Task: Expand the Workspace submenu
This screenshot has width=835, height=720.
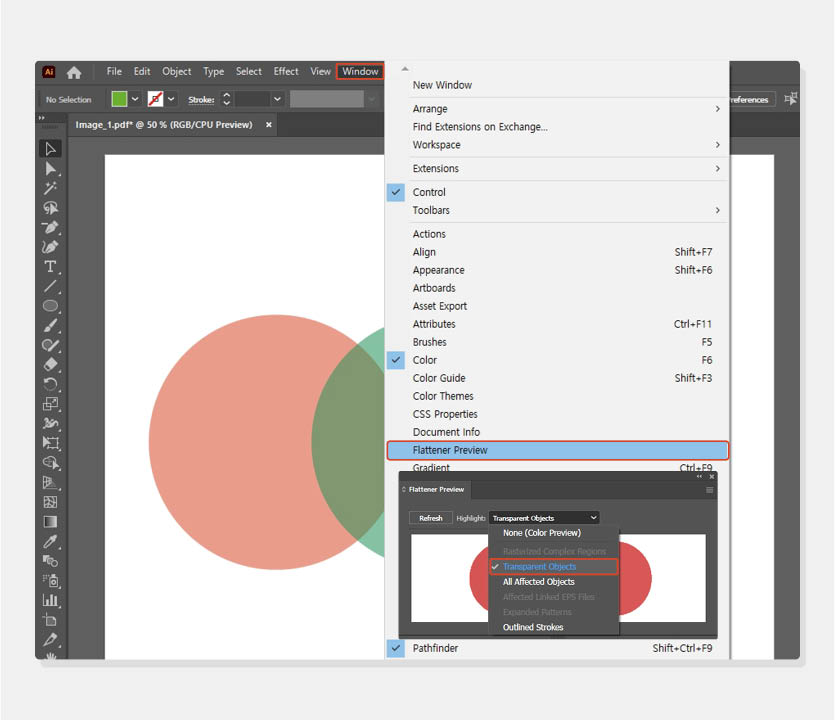Action: click(558, 145)
